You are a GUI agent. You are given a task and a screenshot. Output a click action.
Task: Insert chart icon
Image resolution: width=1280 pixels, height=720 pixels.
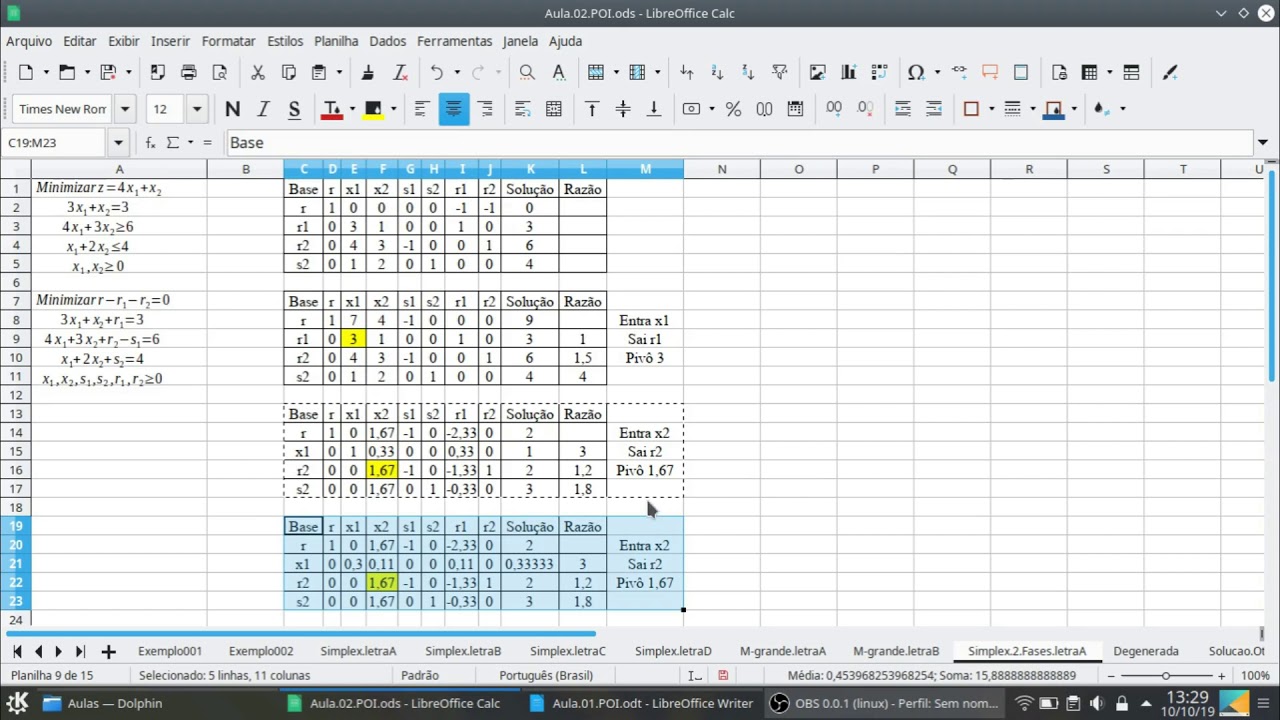(x=849, y=72)
